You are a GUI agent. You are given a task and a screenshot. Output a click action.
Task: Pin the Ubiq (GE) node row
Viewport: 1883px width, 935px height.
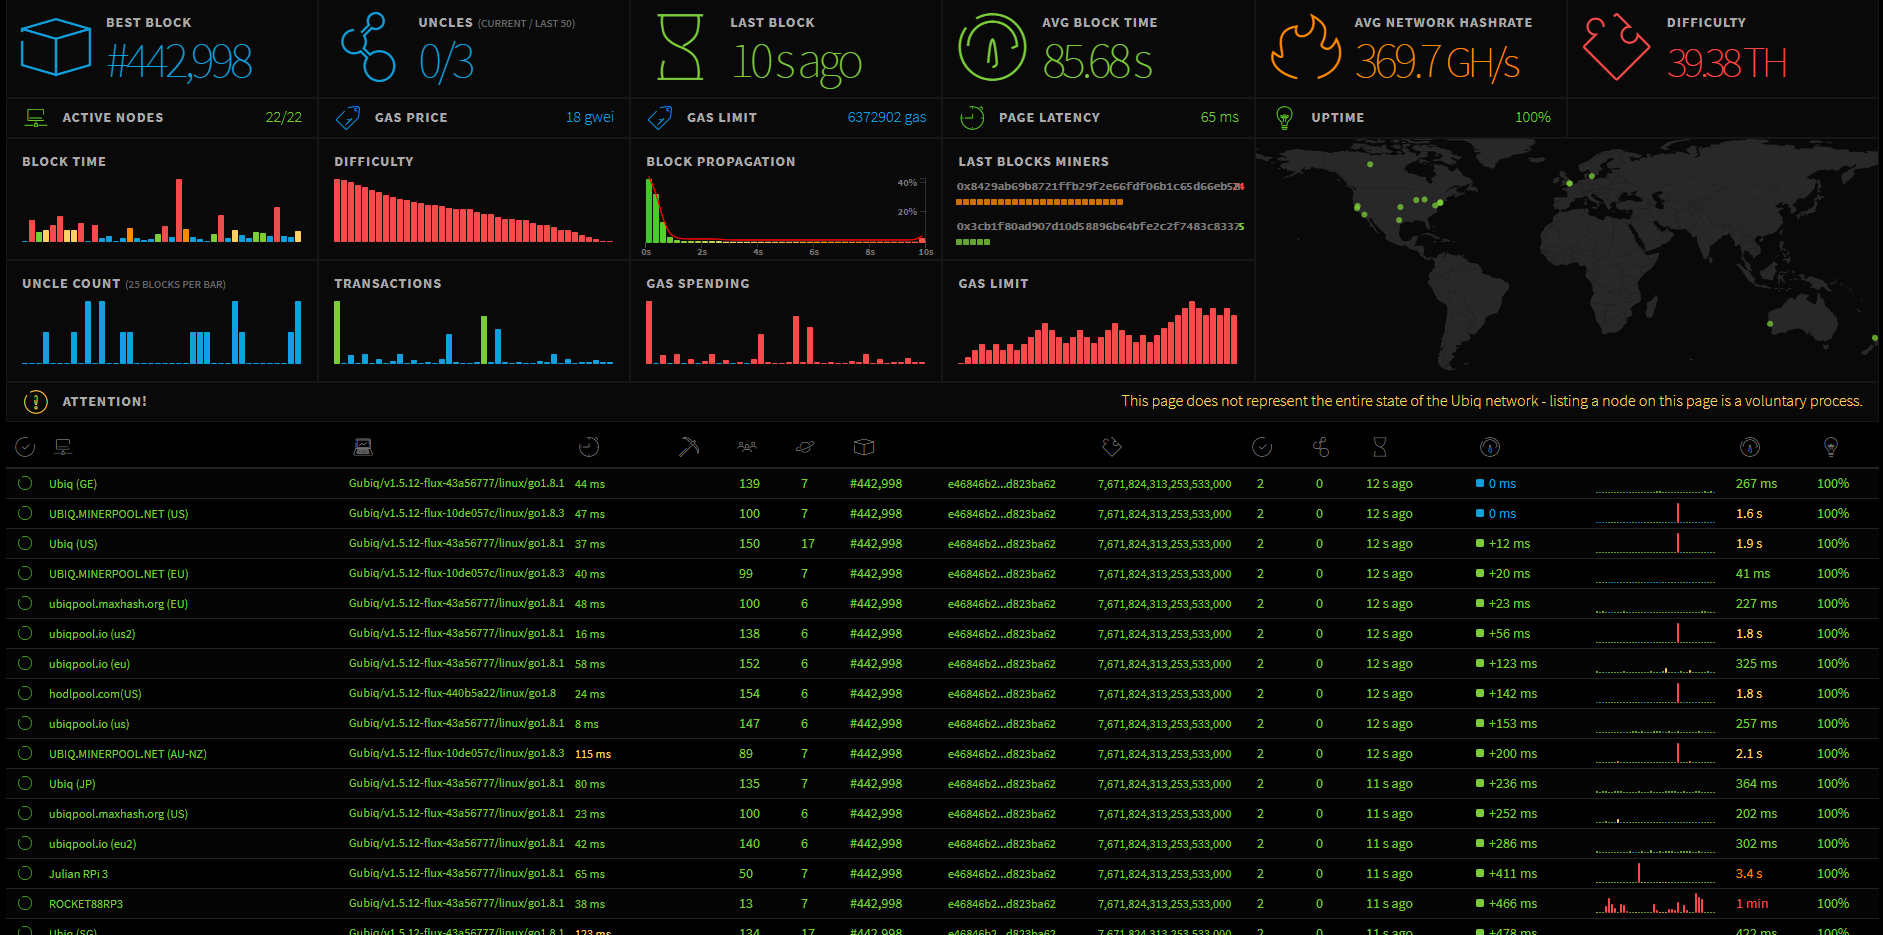pyautogui.click(x=25, y=483)
